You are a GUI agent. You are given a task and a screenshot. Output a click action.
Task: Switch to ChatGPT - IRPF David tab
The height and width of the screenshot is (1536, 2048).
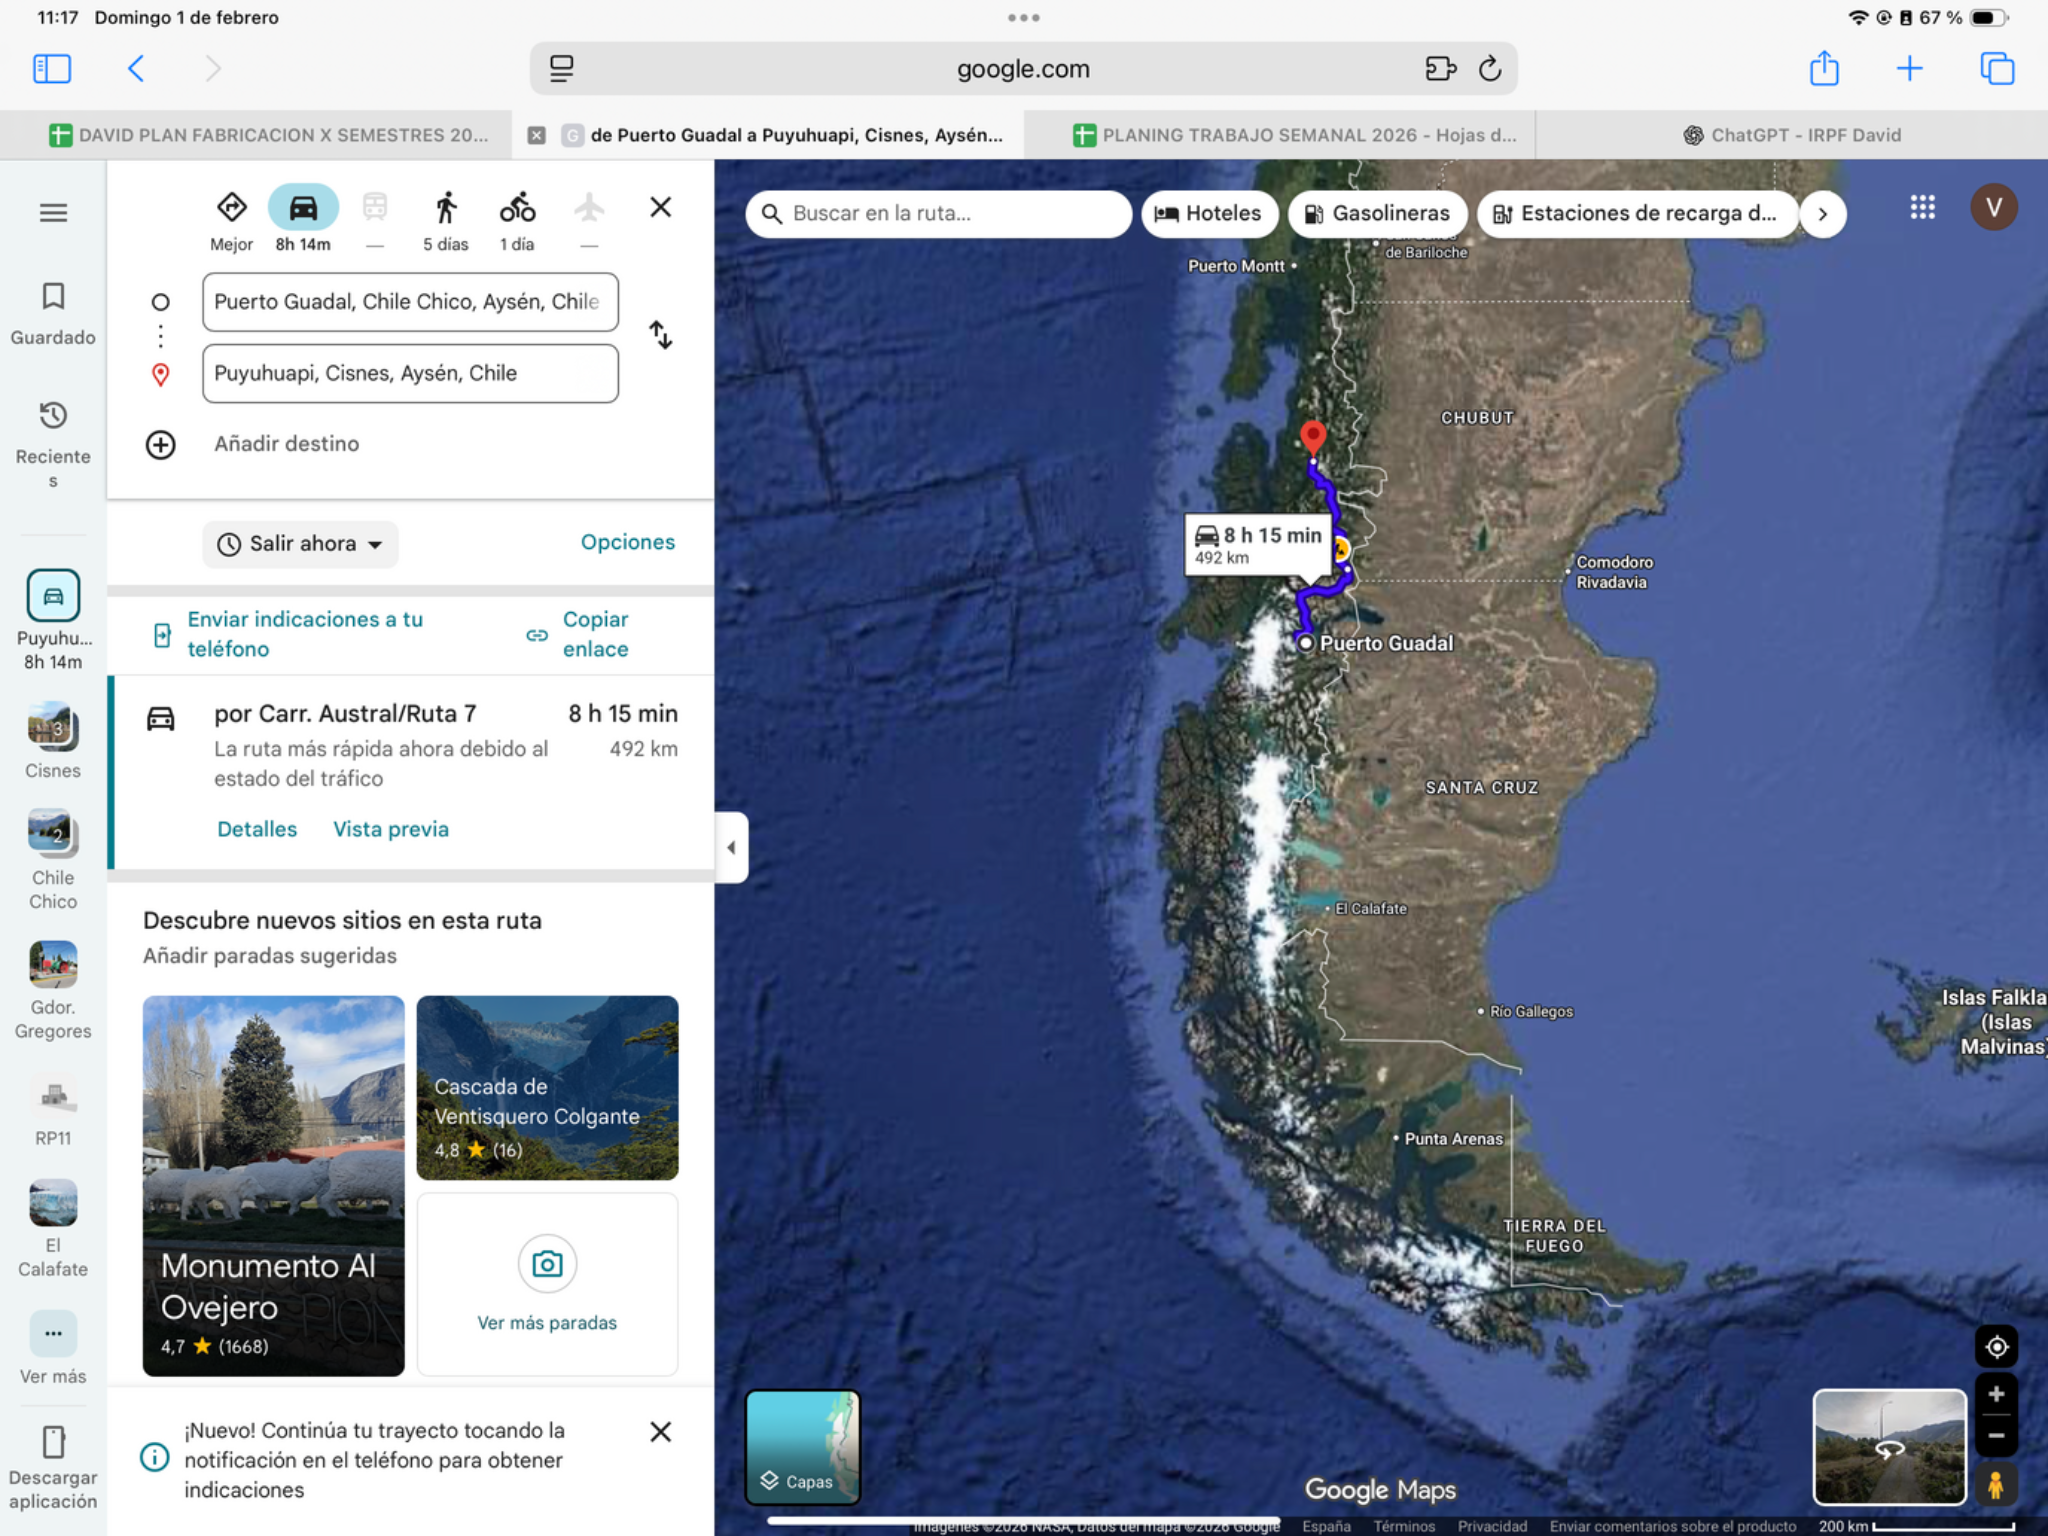[x=1792, y=135]
